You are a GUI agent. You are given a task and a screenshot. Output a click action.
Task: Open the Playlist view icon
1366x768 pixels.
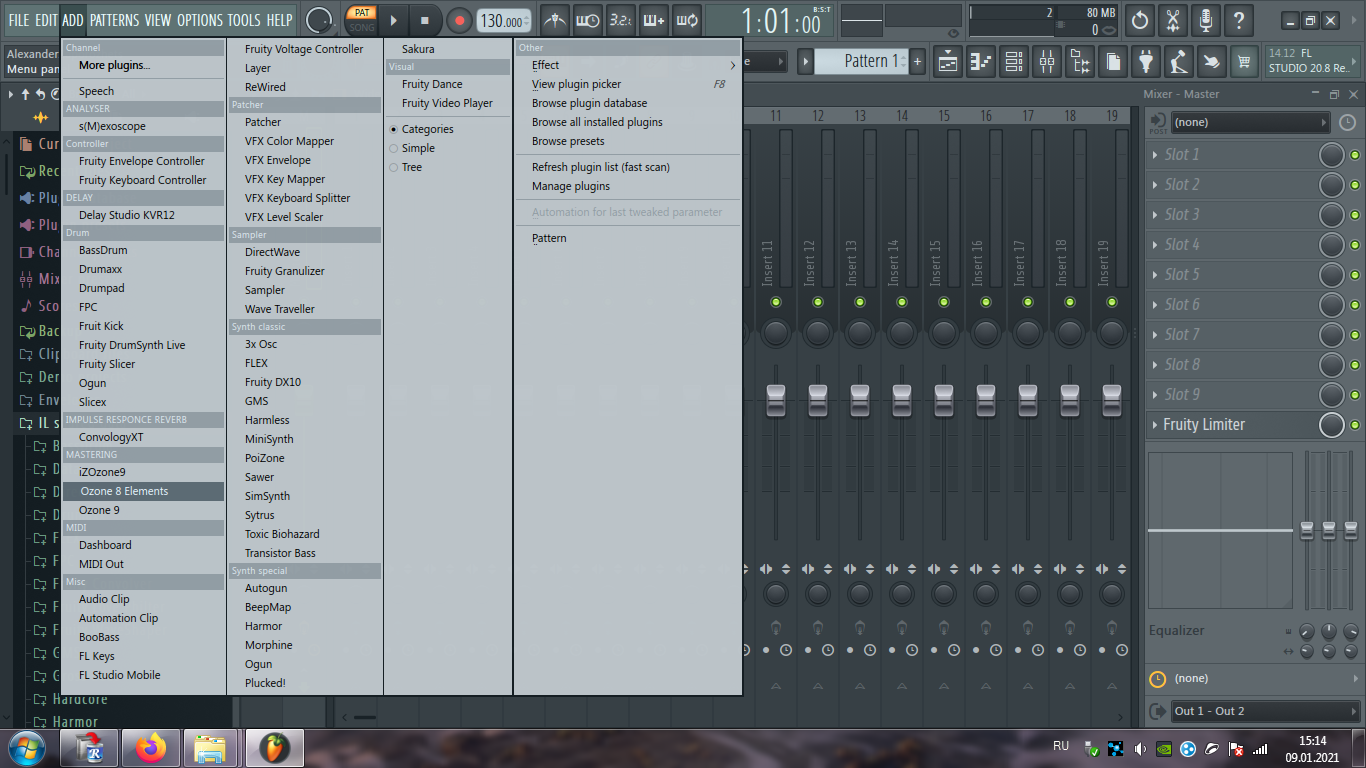click(x=948, y=62)
